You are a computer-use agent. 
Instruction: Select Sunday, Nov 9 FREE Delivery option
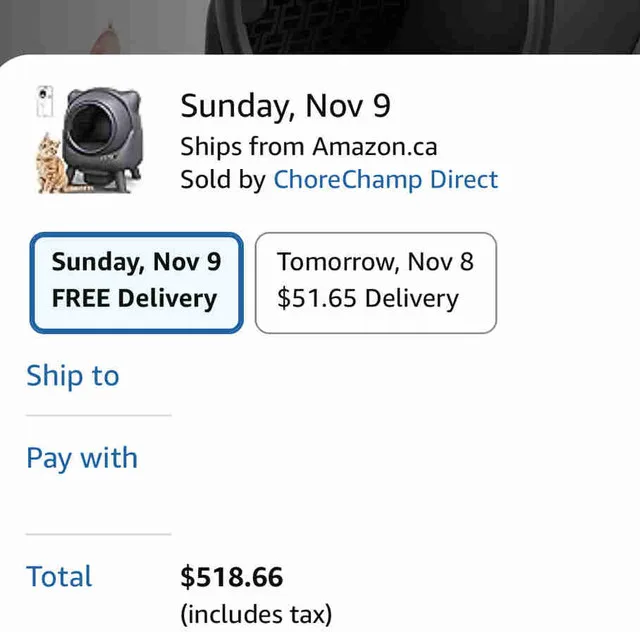point(136,281)
